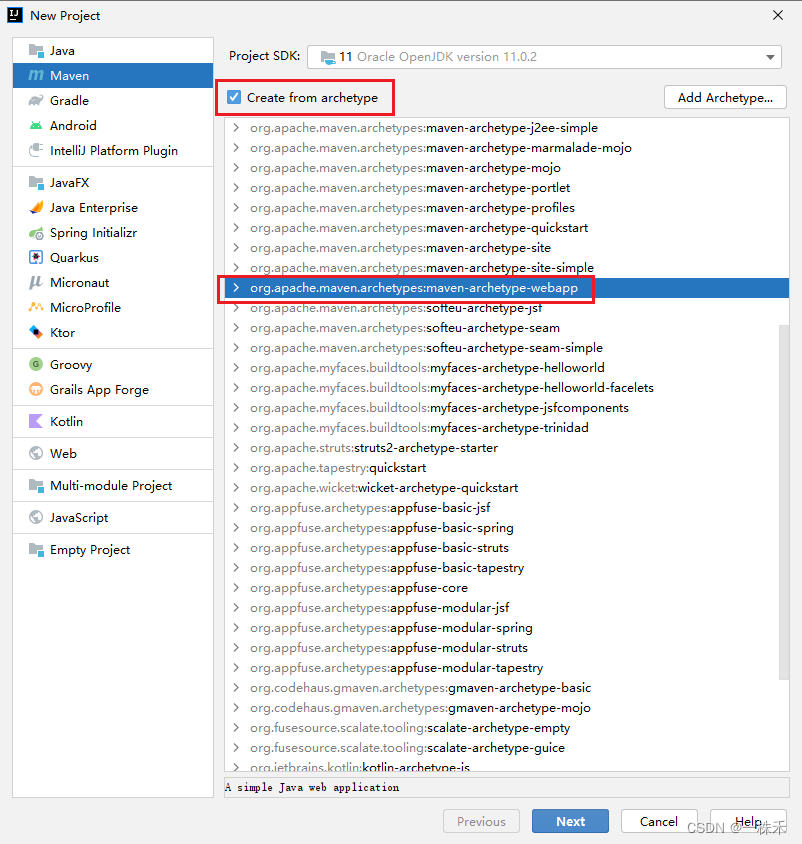Click the Web globe icon
Image resolution: width=802 pixels, height=844 pixels.
[x=36, y=453]
